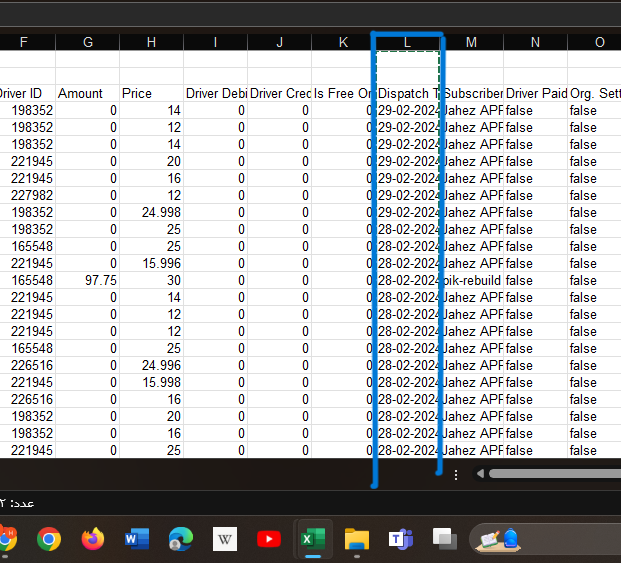Switch to Excel in the taskbar
The image size is (621, 563).
pos(313,539)
